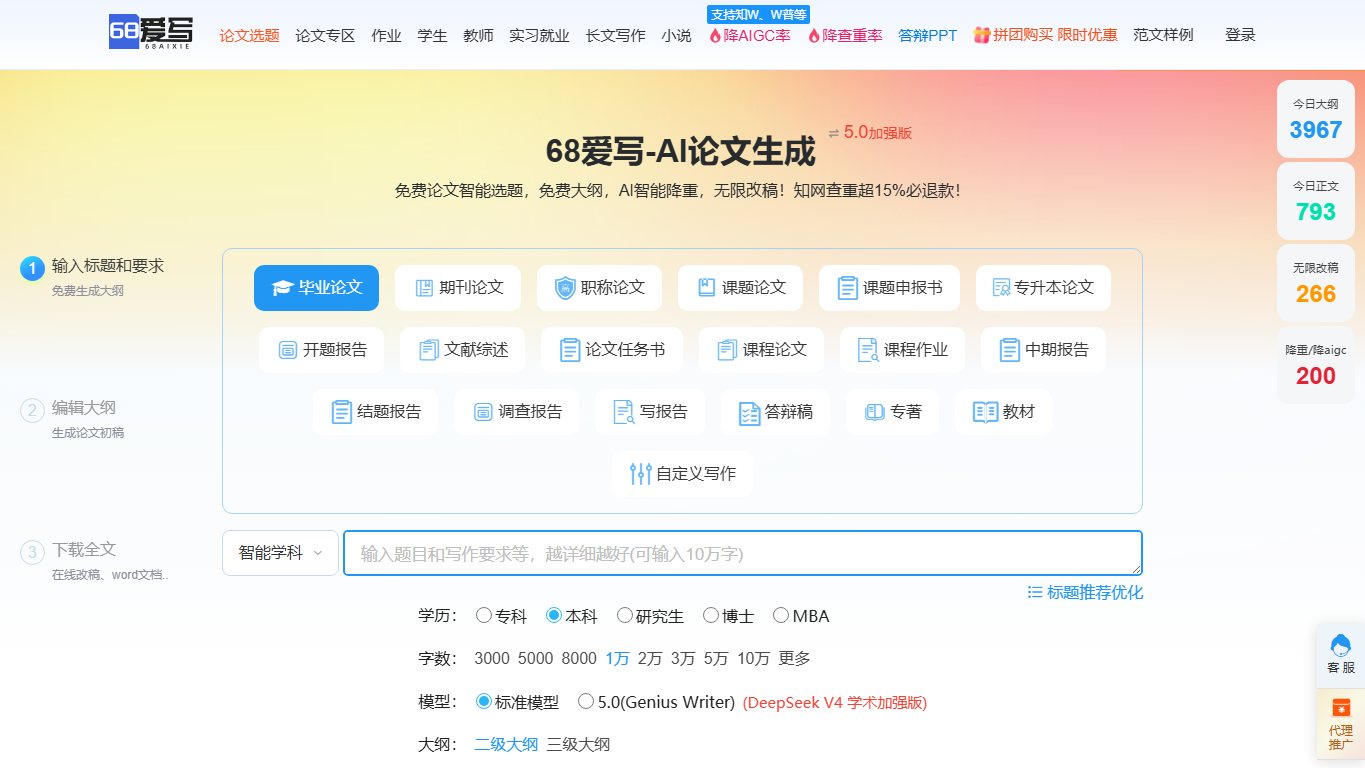Expand the 更多 word count options
Image resolution: width=1365 pixels, height=768 pixels.
795,658
